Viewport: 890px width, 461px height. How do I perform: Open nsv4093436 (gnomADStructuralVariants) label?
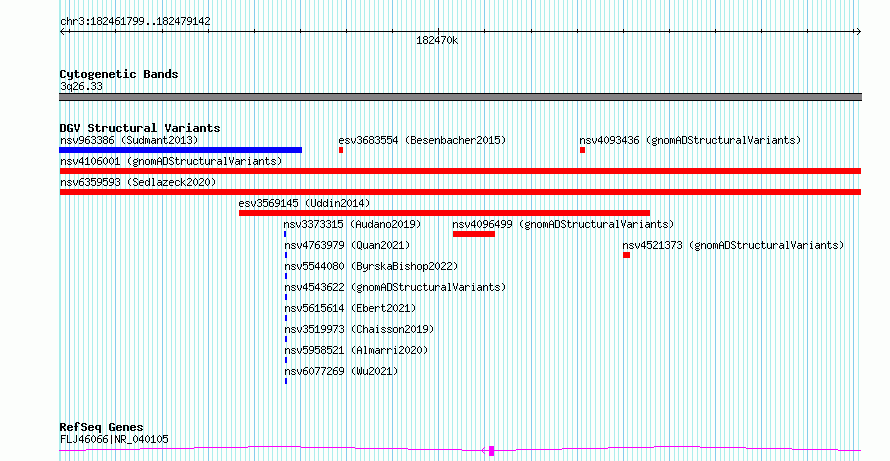pos(690,140)
